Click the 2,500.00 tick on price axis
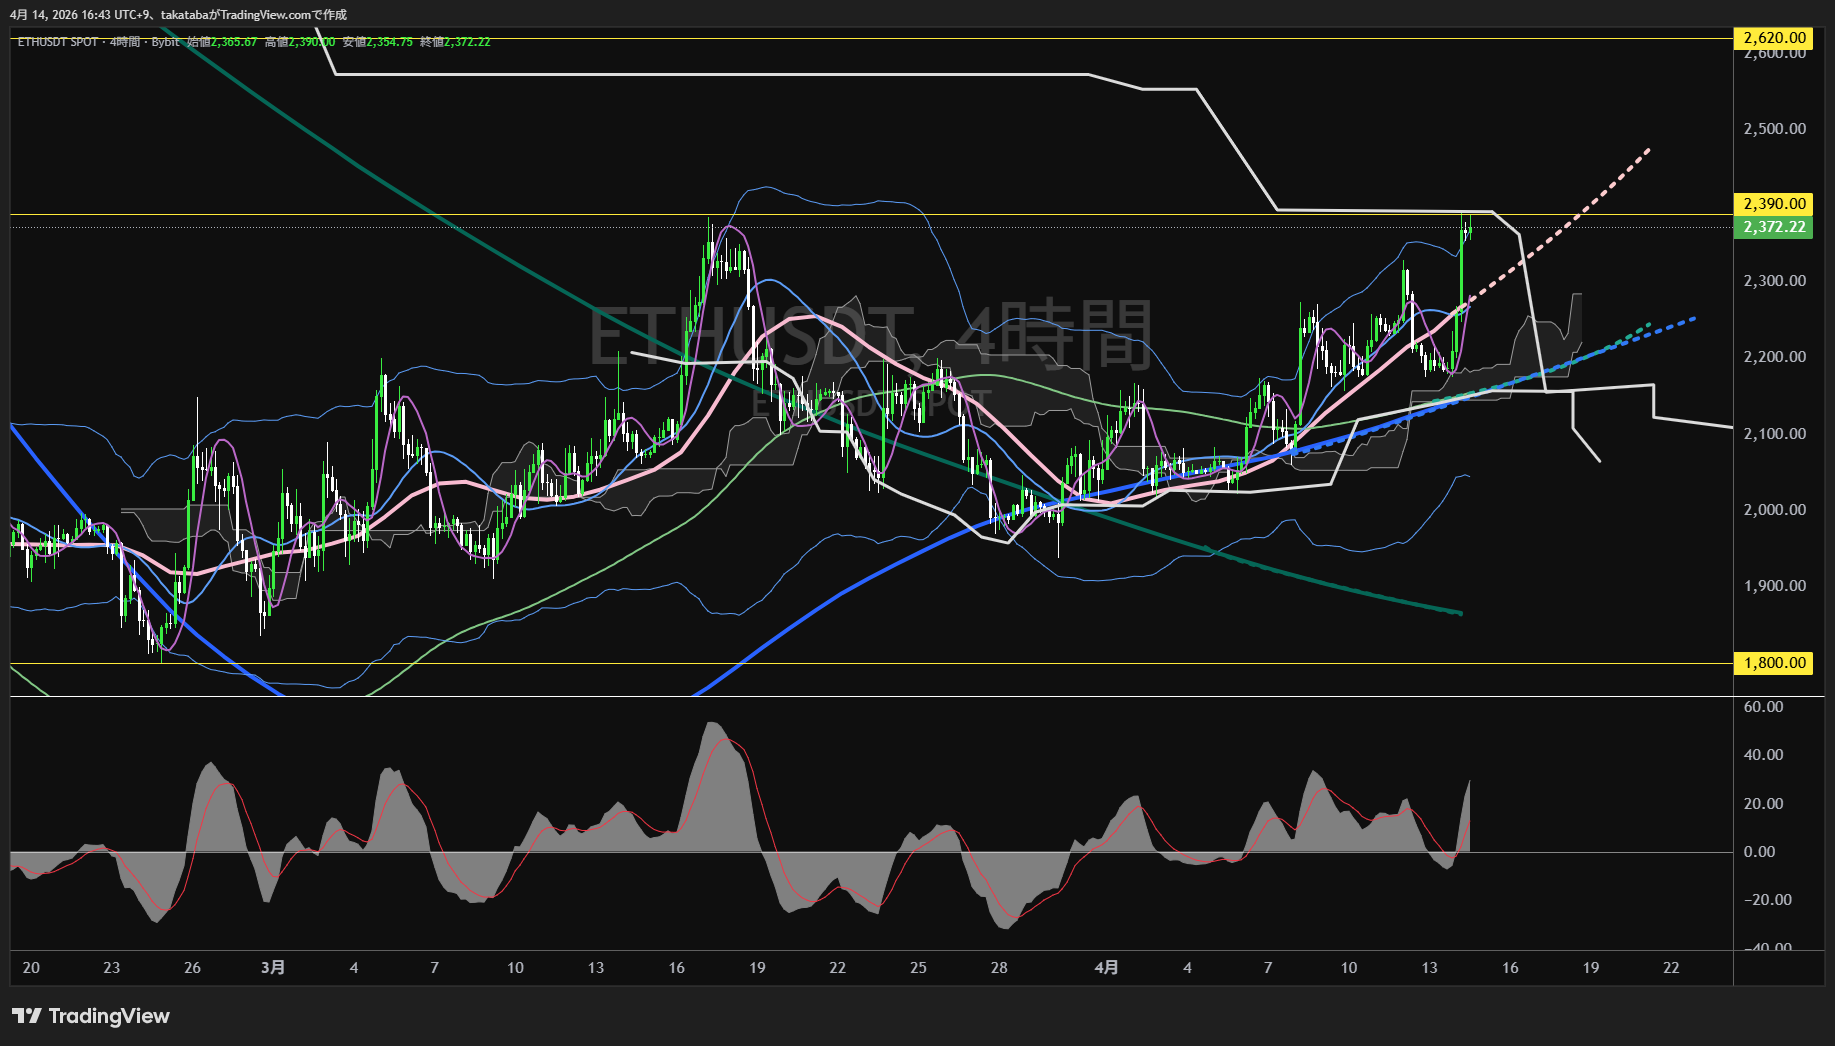The width and height of the screenshot is (1835, 1046). 1774,129
